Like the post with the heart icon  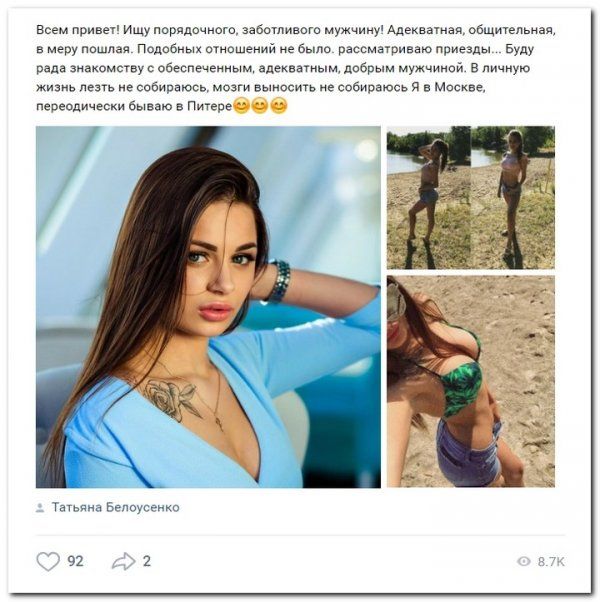point(48,561)
